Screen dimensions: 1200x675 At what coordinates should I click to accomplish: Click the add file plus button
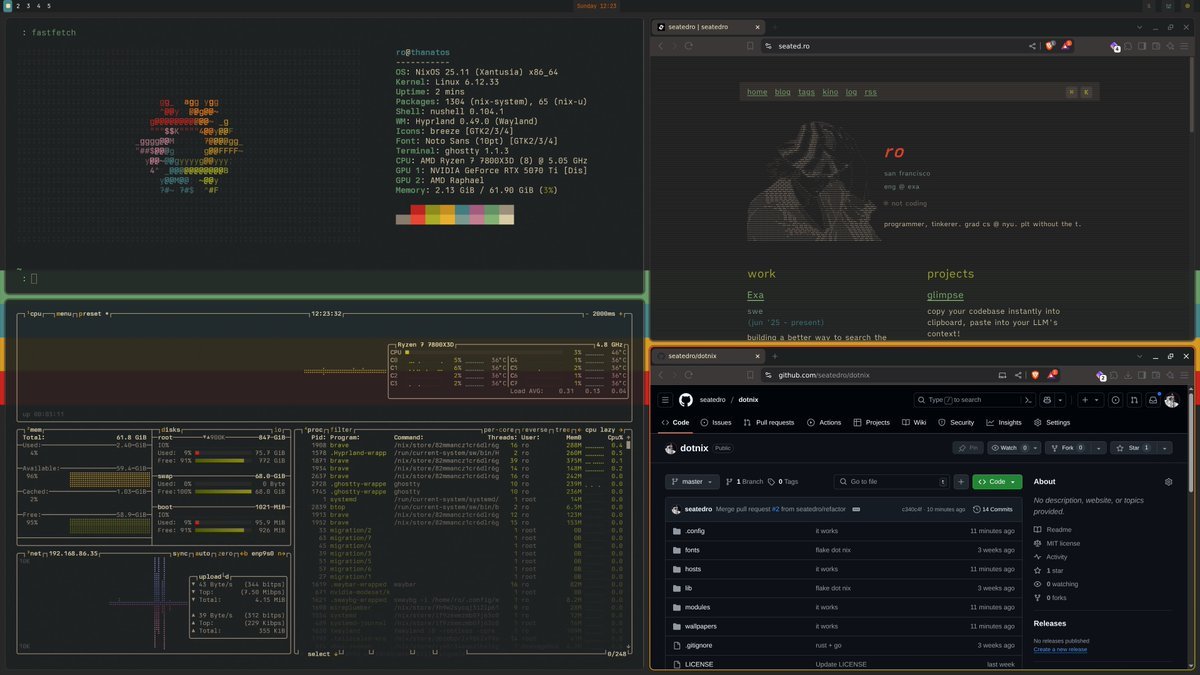[x=961, y=482]
